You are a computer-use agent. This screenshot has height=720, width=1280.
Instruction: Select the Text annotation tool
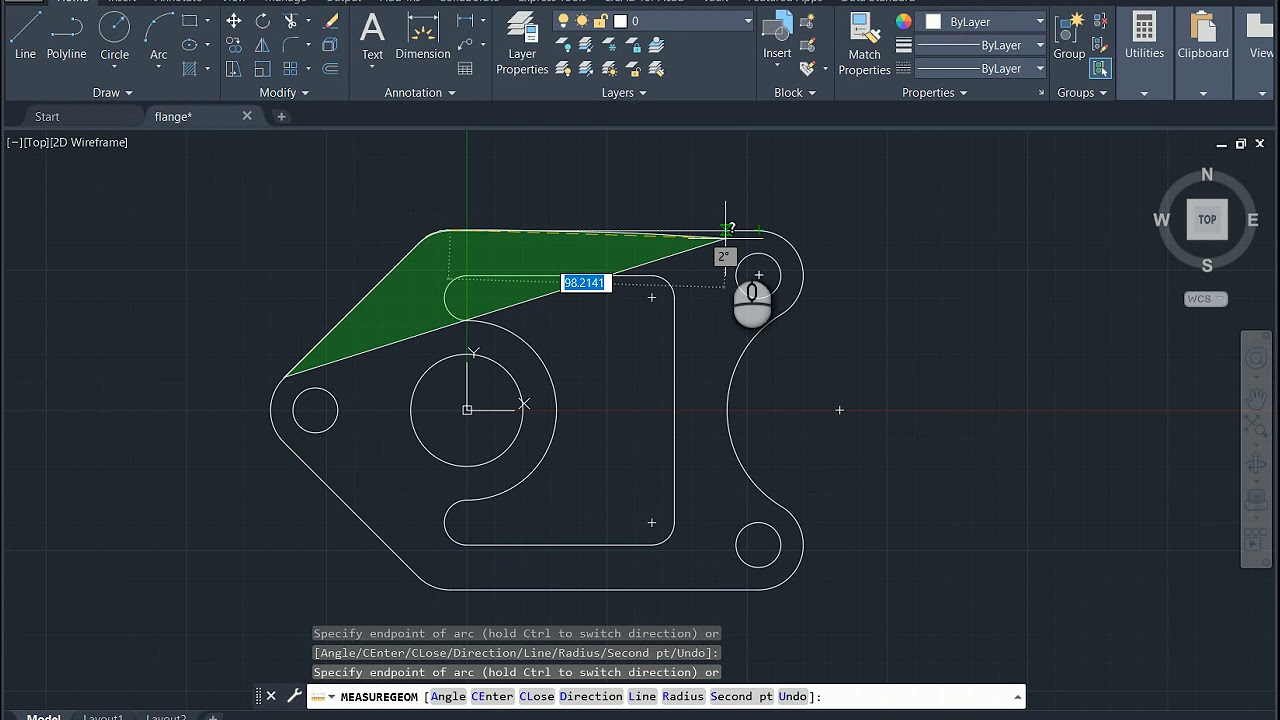(x=372, y=36)
